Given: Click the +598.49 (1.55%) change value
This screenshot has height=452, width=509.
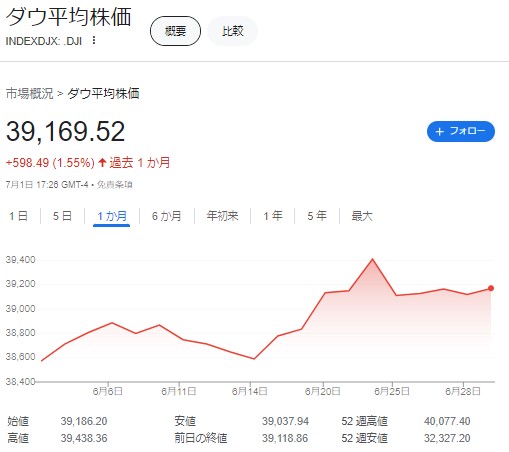Looking at the screenshot, I should (50, 163).
